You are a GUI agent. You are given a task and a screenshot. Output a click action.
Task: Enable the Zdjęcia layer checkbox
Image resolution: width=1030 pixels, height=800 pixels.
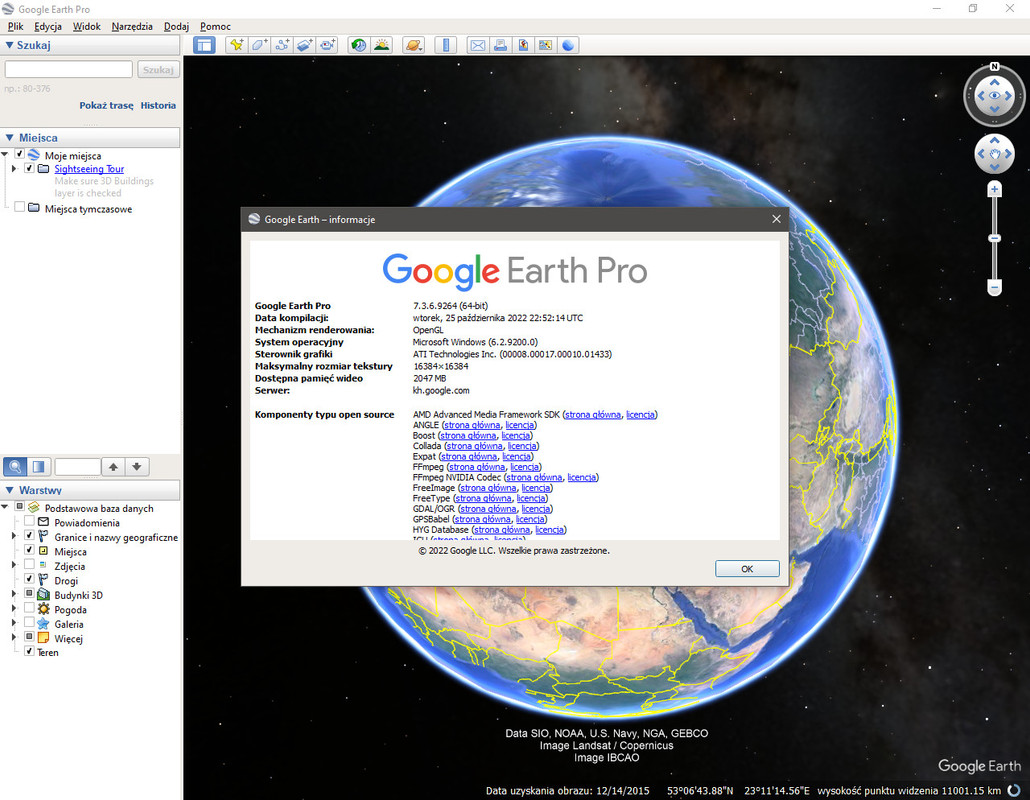(29, 565)
